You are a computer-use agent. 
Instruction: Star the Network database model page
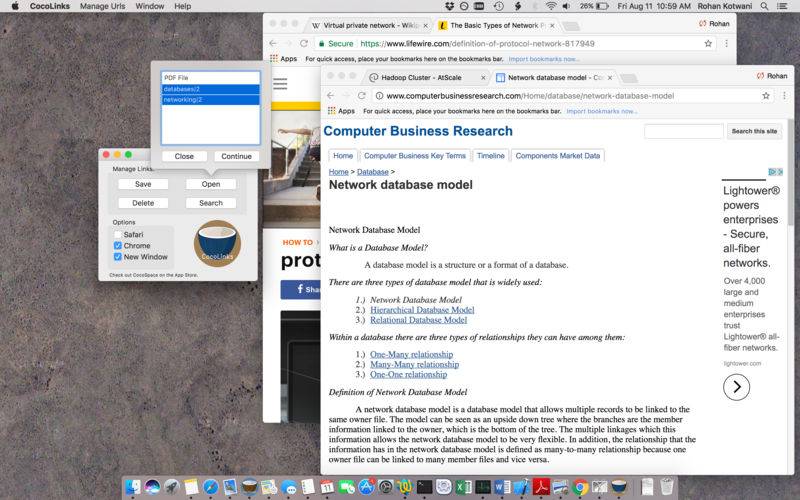766,96
